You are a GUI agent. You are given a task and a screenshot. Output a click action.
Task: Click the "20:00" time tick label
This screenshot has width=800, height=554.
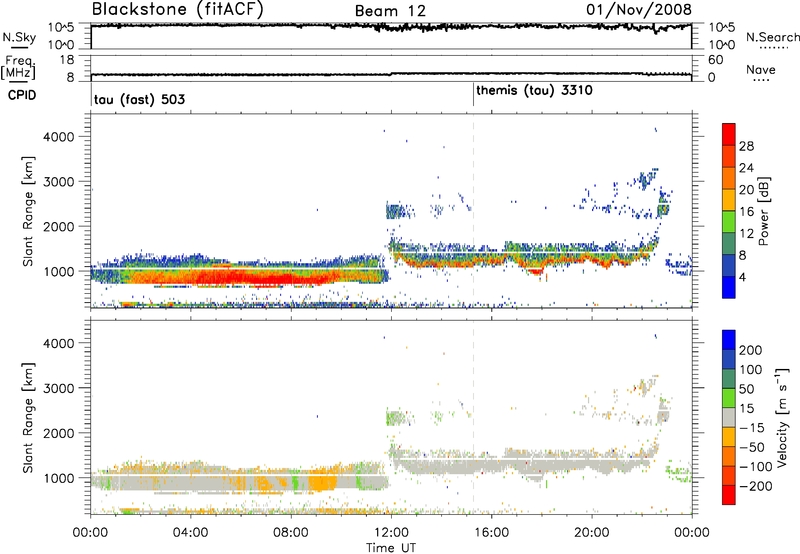point(592,533)
